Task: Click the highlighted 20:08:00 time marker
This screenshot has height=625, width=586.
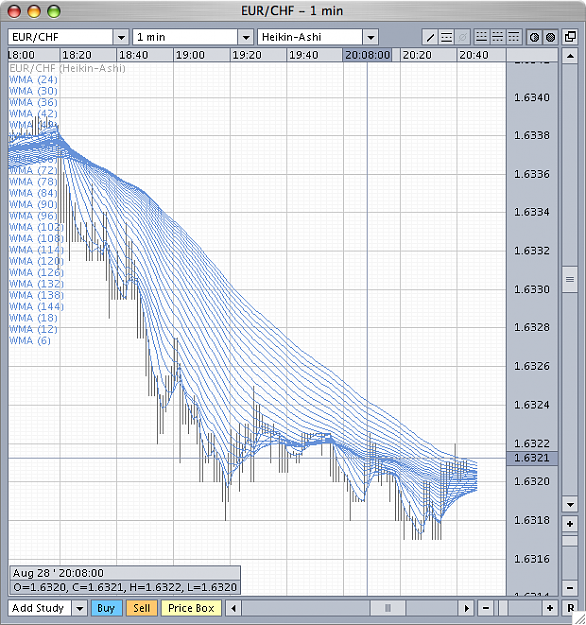Action: (x=367, y=55)
